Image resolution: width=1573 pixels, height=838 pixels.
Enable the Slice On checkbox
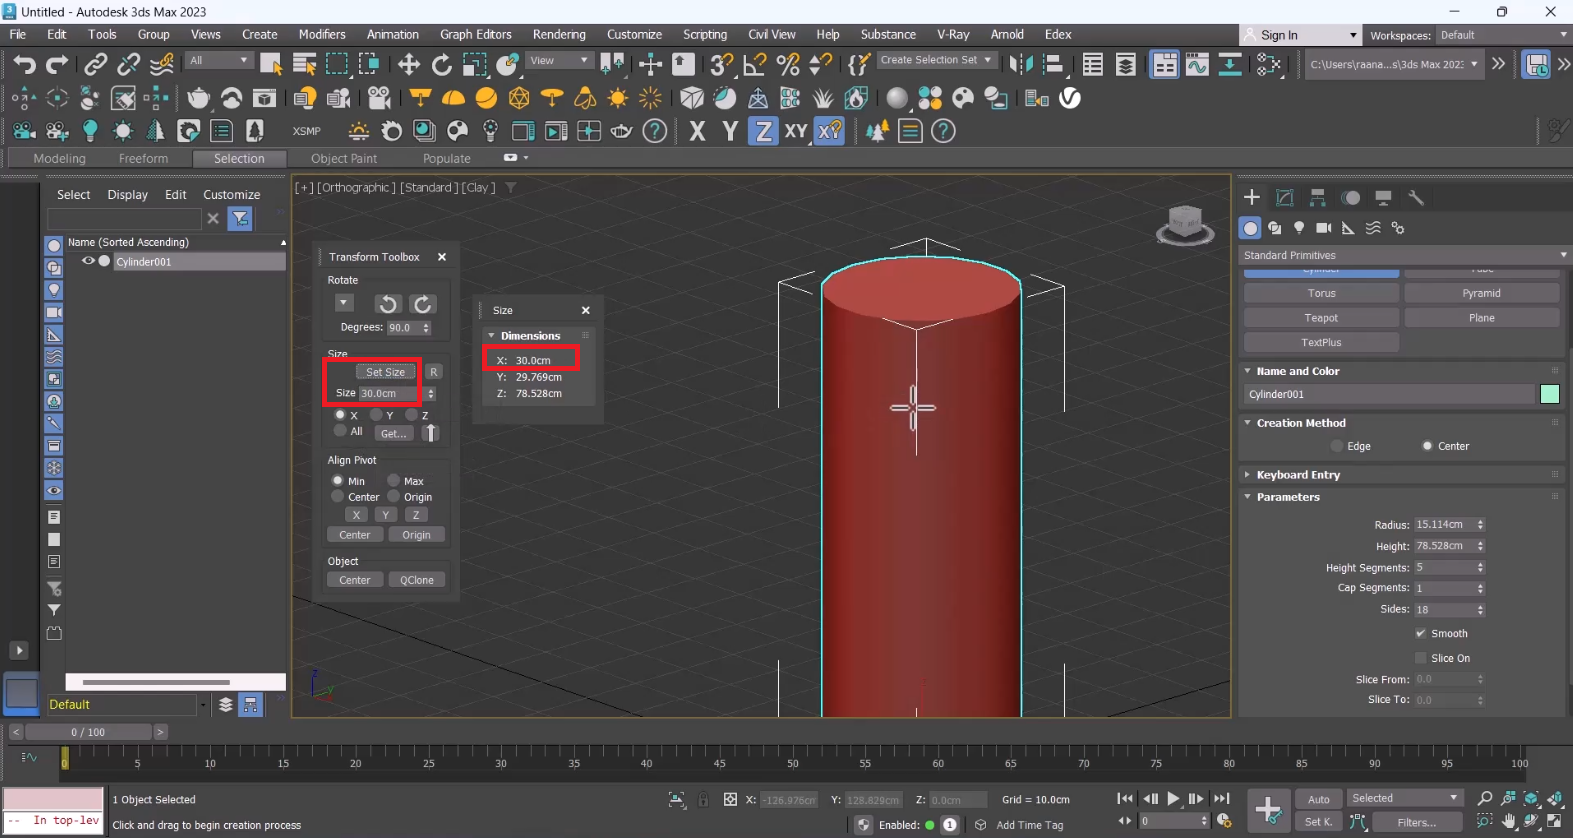point(1420,658)
